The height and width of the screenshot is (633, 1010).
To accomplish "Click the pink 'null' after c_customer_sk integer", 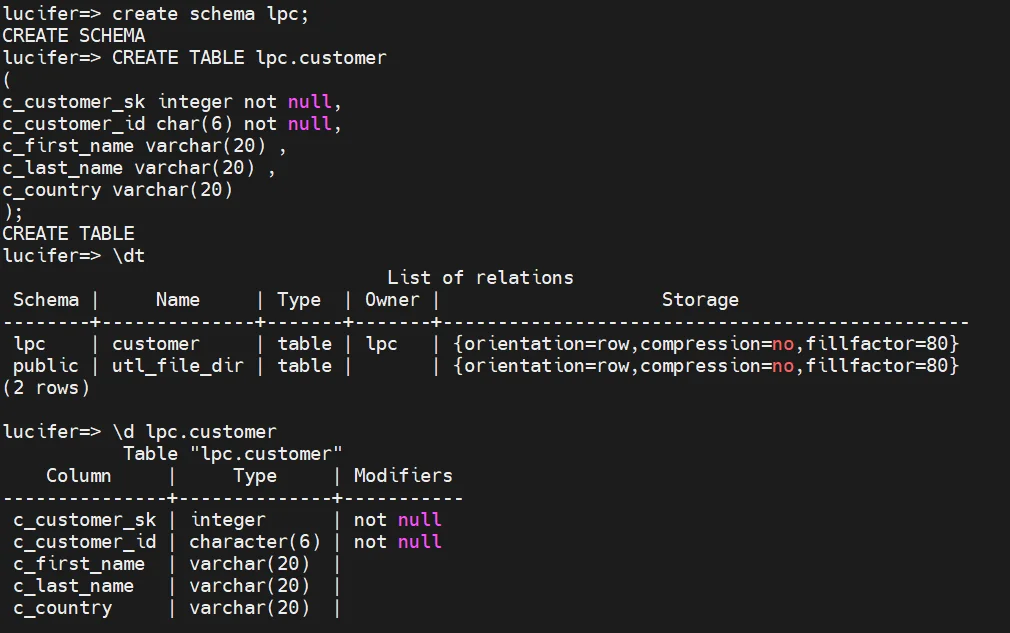I will coord(310,102).
